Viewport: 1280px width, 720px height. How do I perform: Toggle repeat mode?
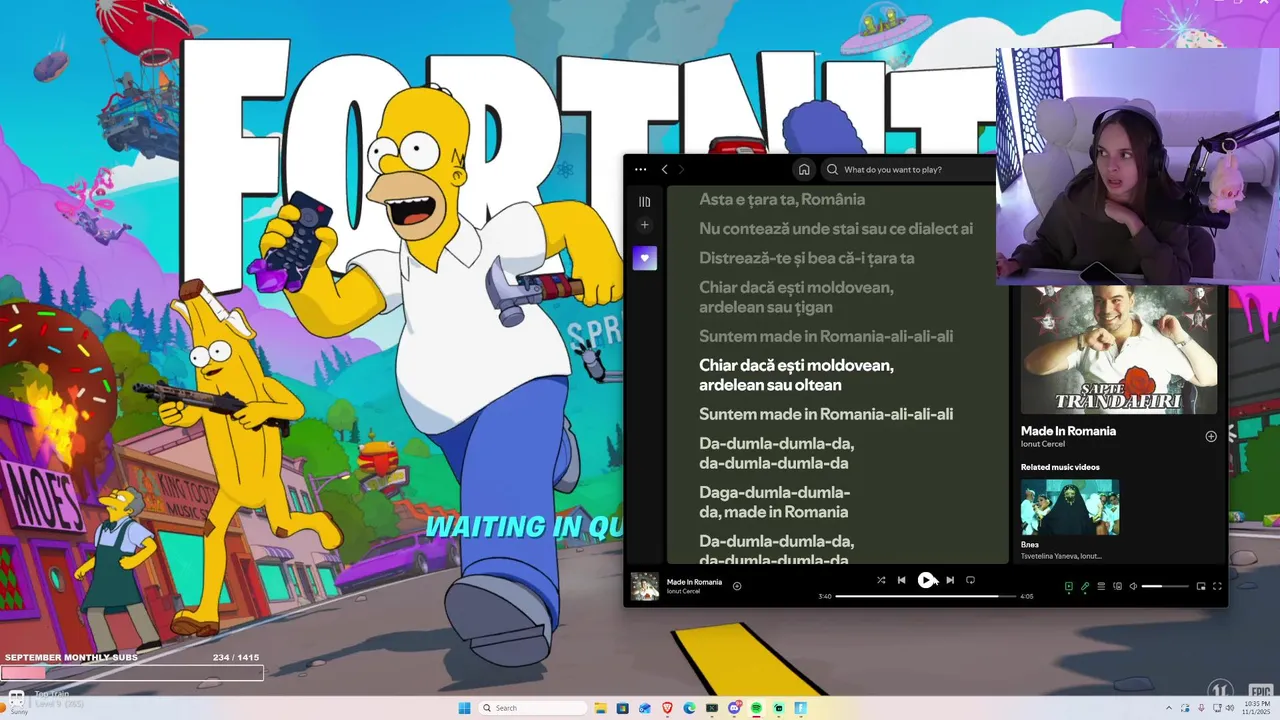970,580
